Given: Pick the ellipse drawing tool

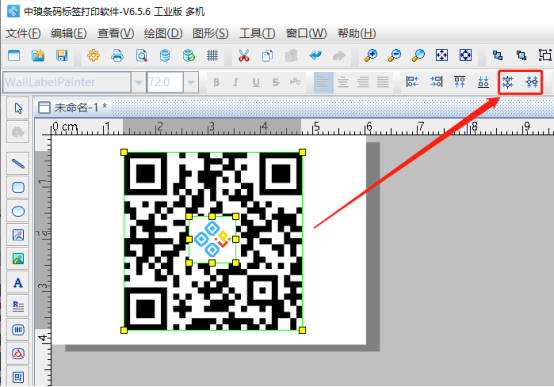Looking at the screenshot, I should coord(18,211).
